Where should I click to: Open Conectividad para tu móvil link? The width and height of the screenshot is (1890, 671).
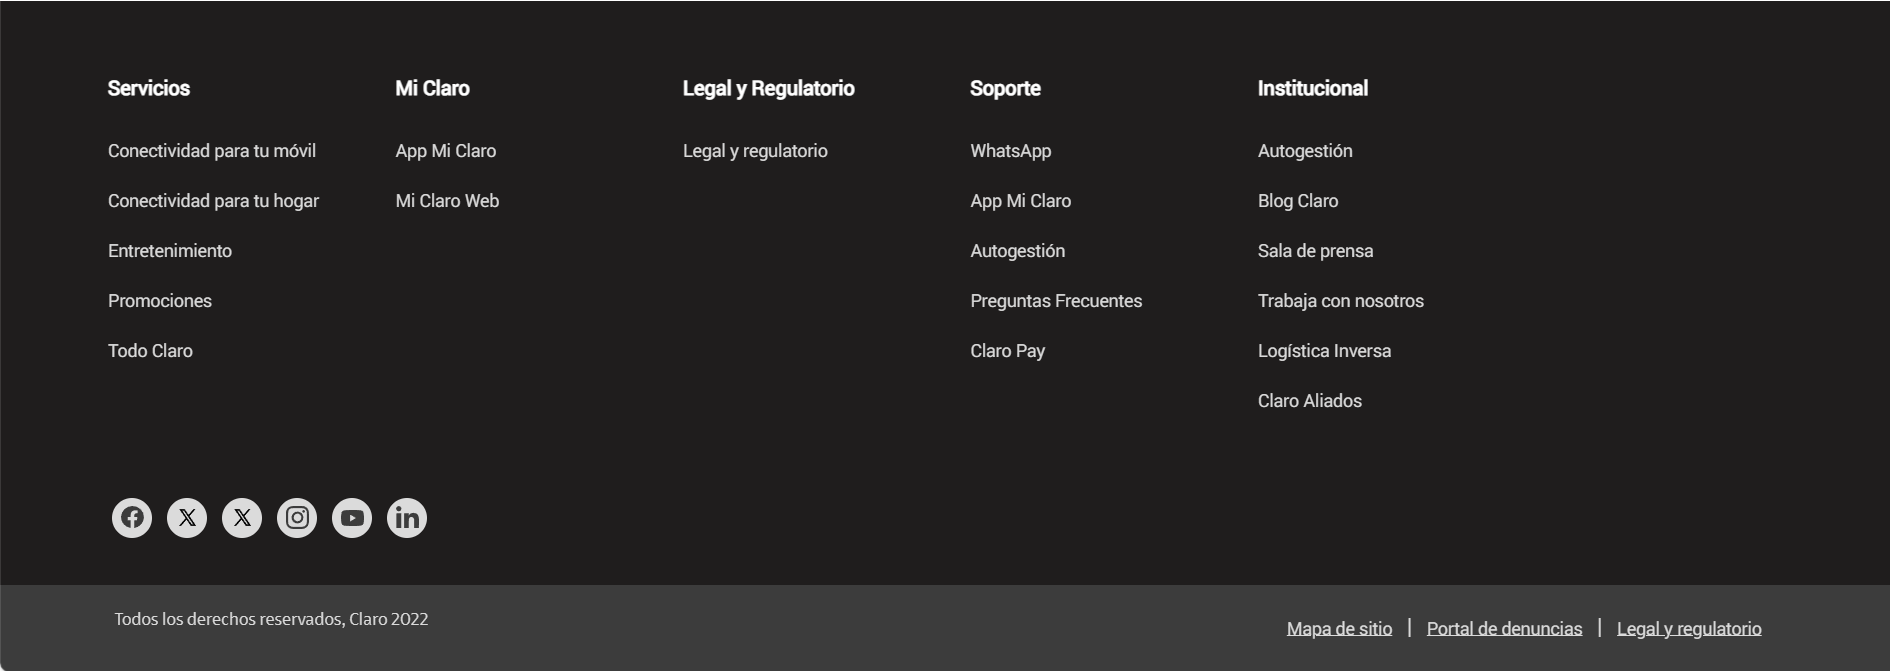[212, 151]
